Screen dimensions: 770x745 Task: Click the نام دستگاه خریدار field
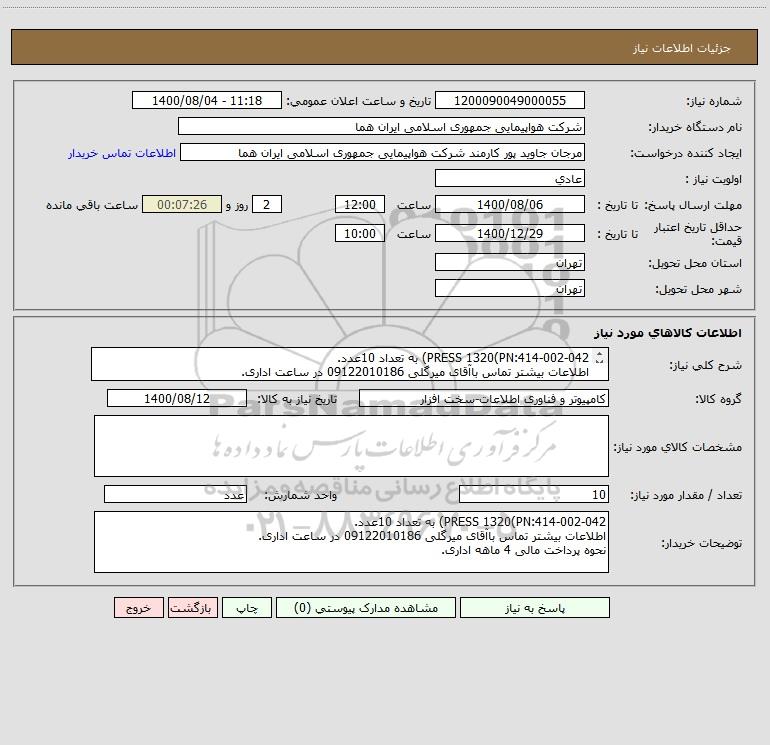[381, 126]
